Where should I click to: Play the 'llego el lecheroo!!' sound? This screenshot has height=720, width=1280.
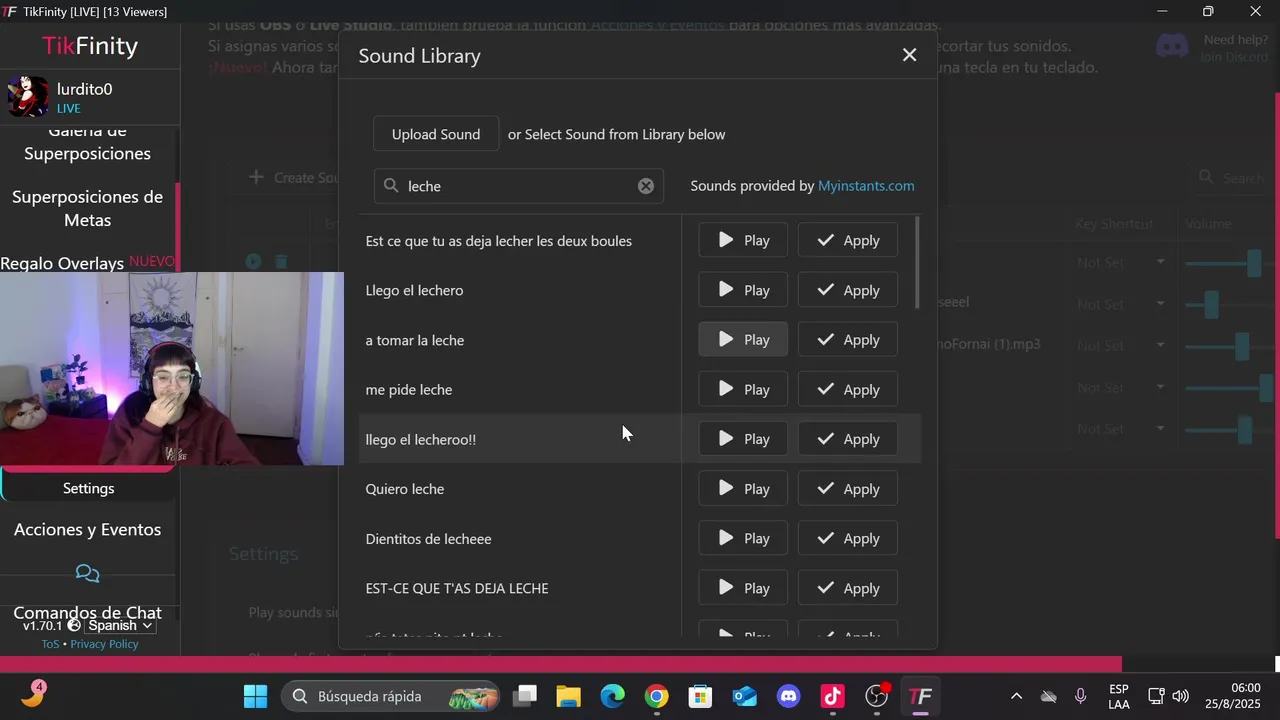(743, 439)
